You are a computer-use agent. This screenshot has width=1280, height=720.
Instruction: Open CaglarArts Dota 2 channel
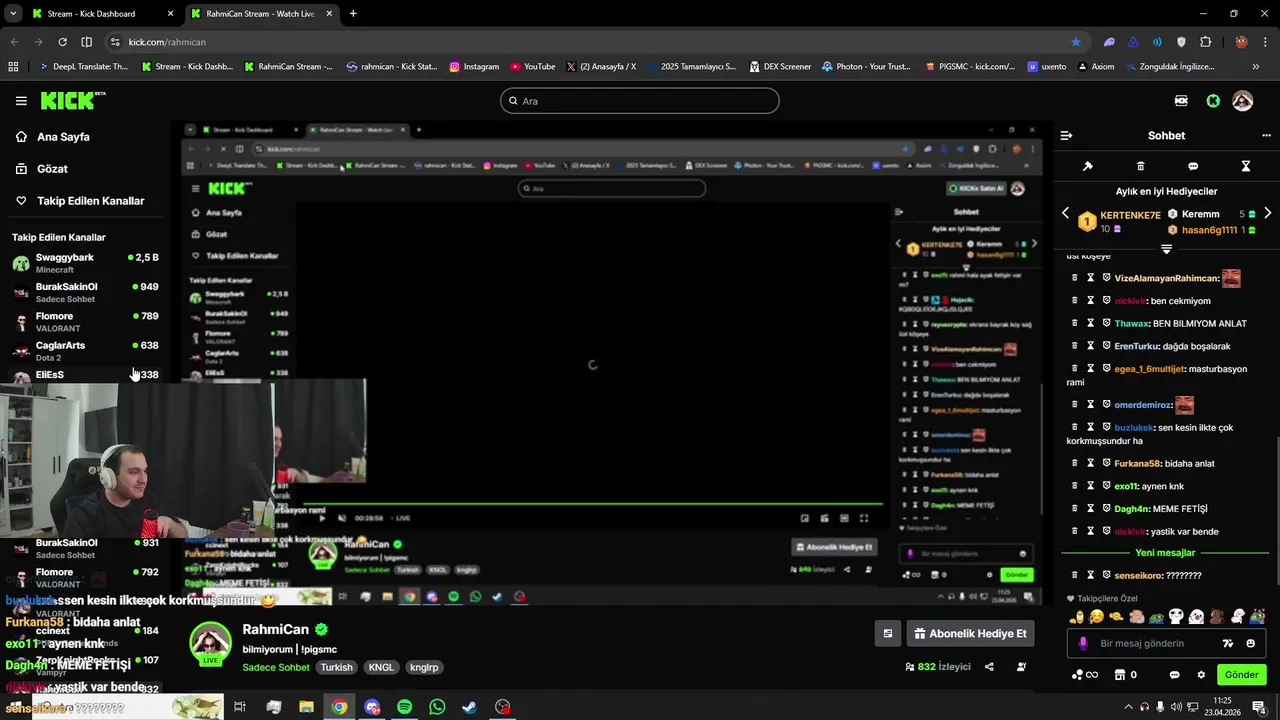pos(85,350)
